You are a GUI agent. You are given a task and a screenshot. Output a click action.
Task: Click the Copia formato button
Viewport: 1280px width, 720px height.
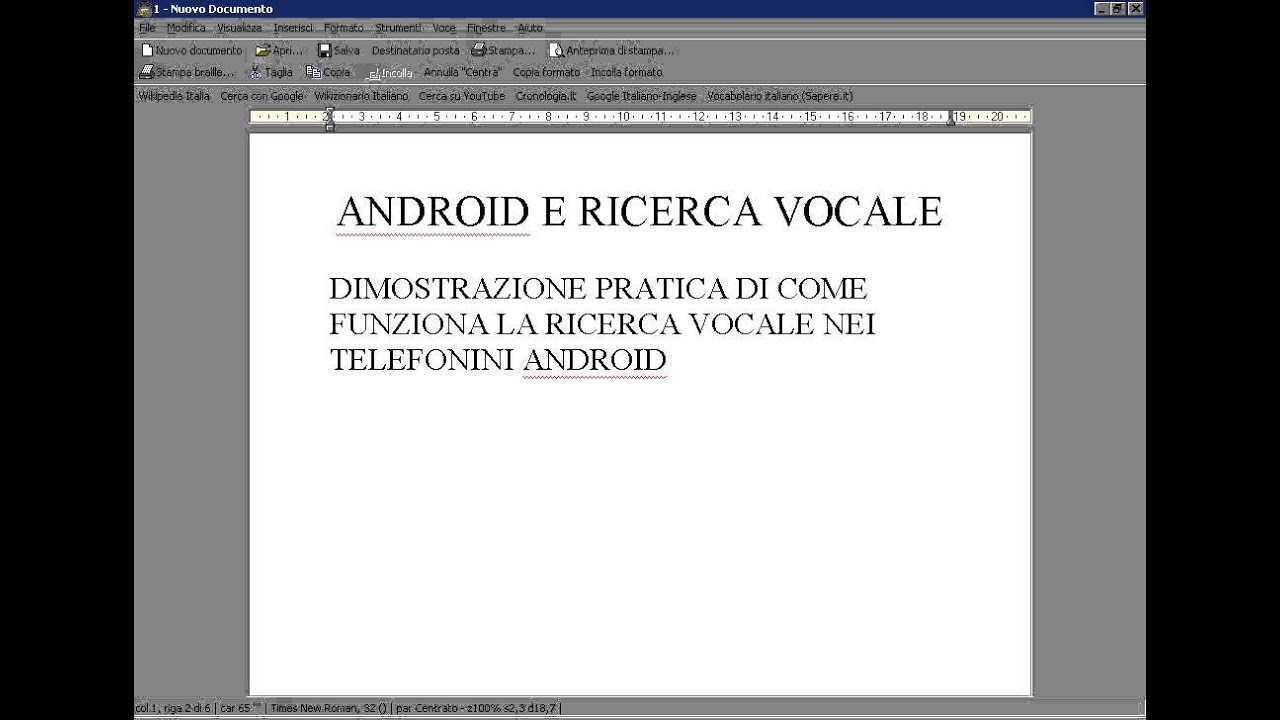coord(546,72)
